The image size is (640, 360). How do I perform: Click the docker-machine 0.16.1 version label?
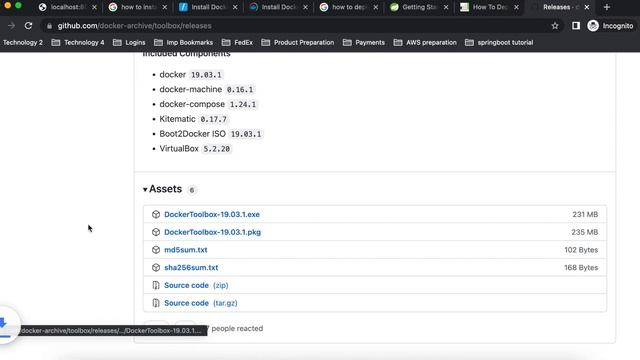[240, 89]
